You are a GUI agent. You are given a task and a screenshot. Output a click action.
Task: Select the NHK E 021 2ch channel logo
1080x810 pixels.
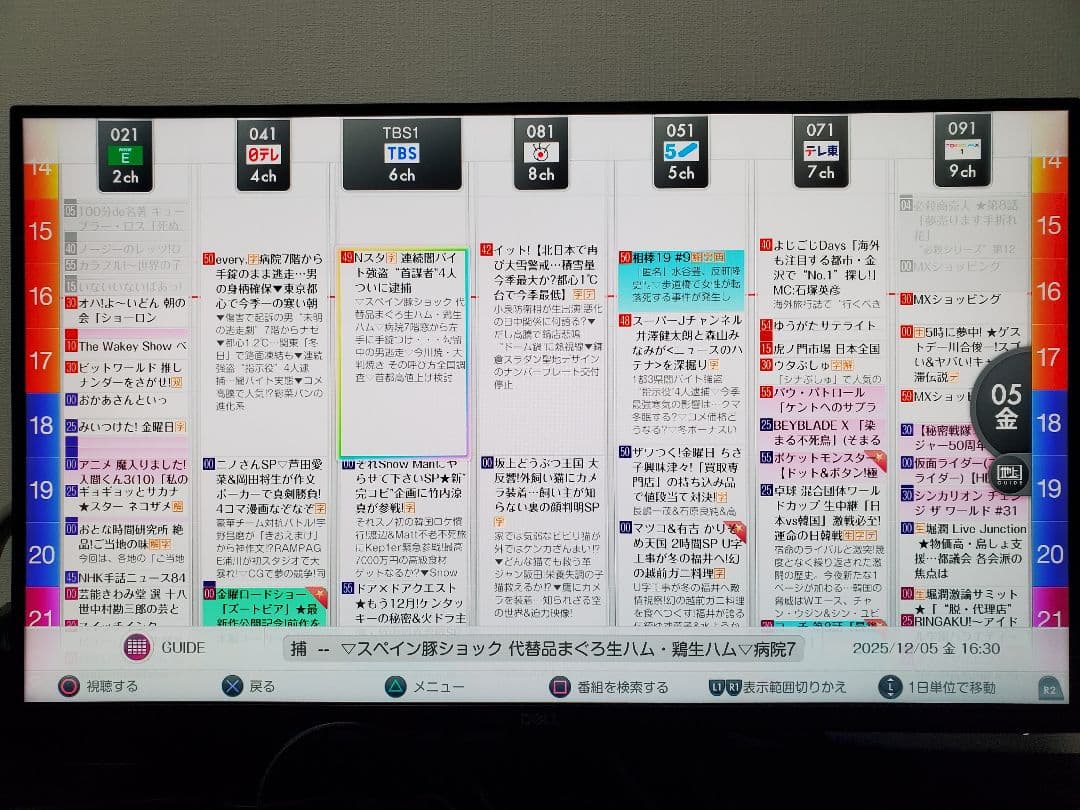coord(125,156)
